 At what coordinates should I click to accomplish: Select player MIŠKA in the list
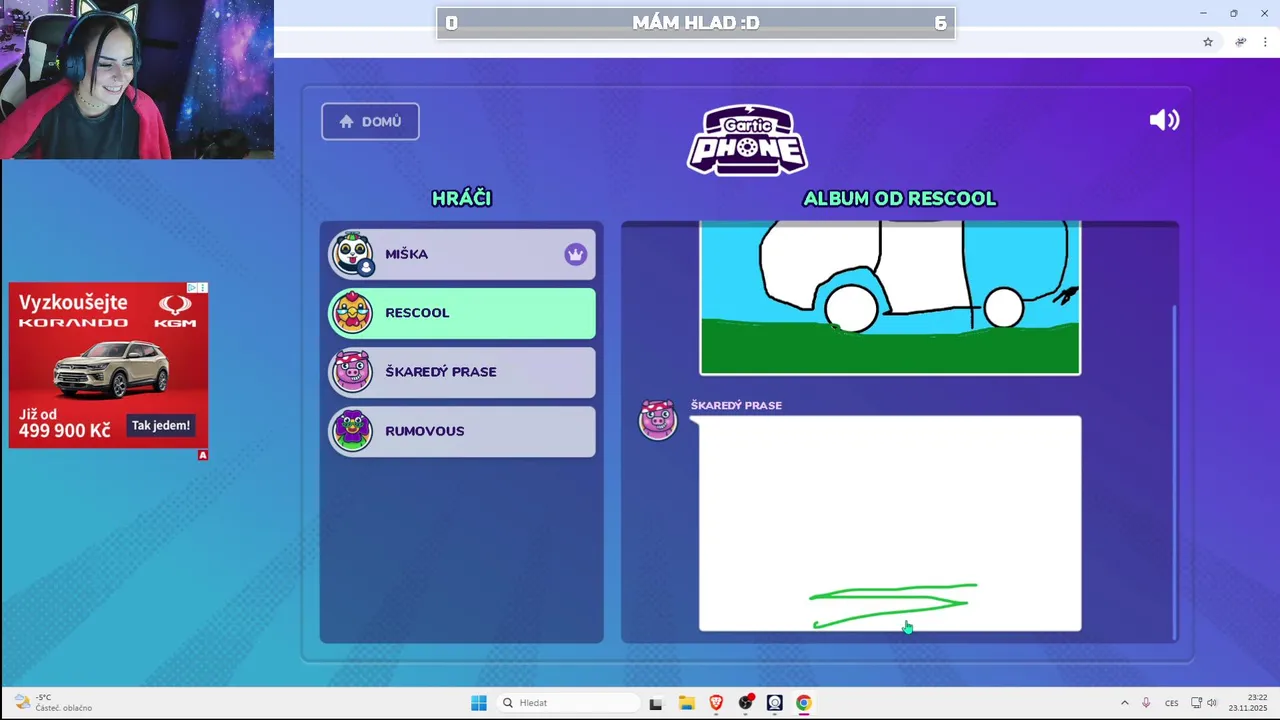(462, 254)
